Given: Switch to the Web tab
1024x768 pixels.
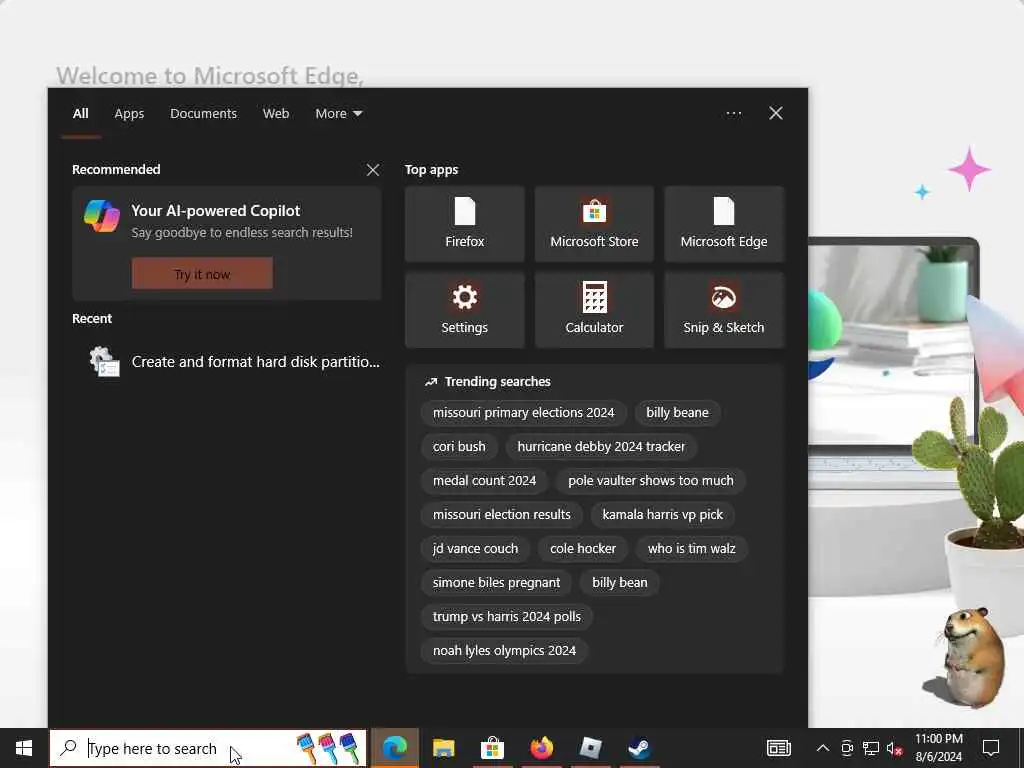Looking at the screenshot, I should tap(276, 114).
